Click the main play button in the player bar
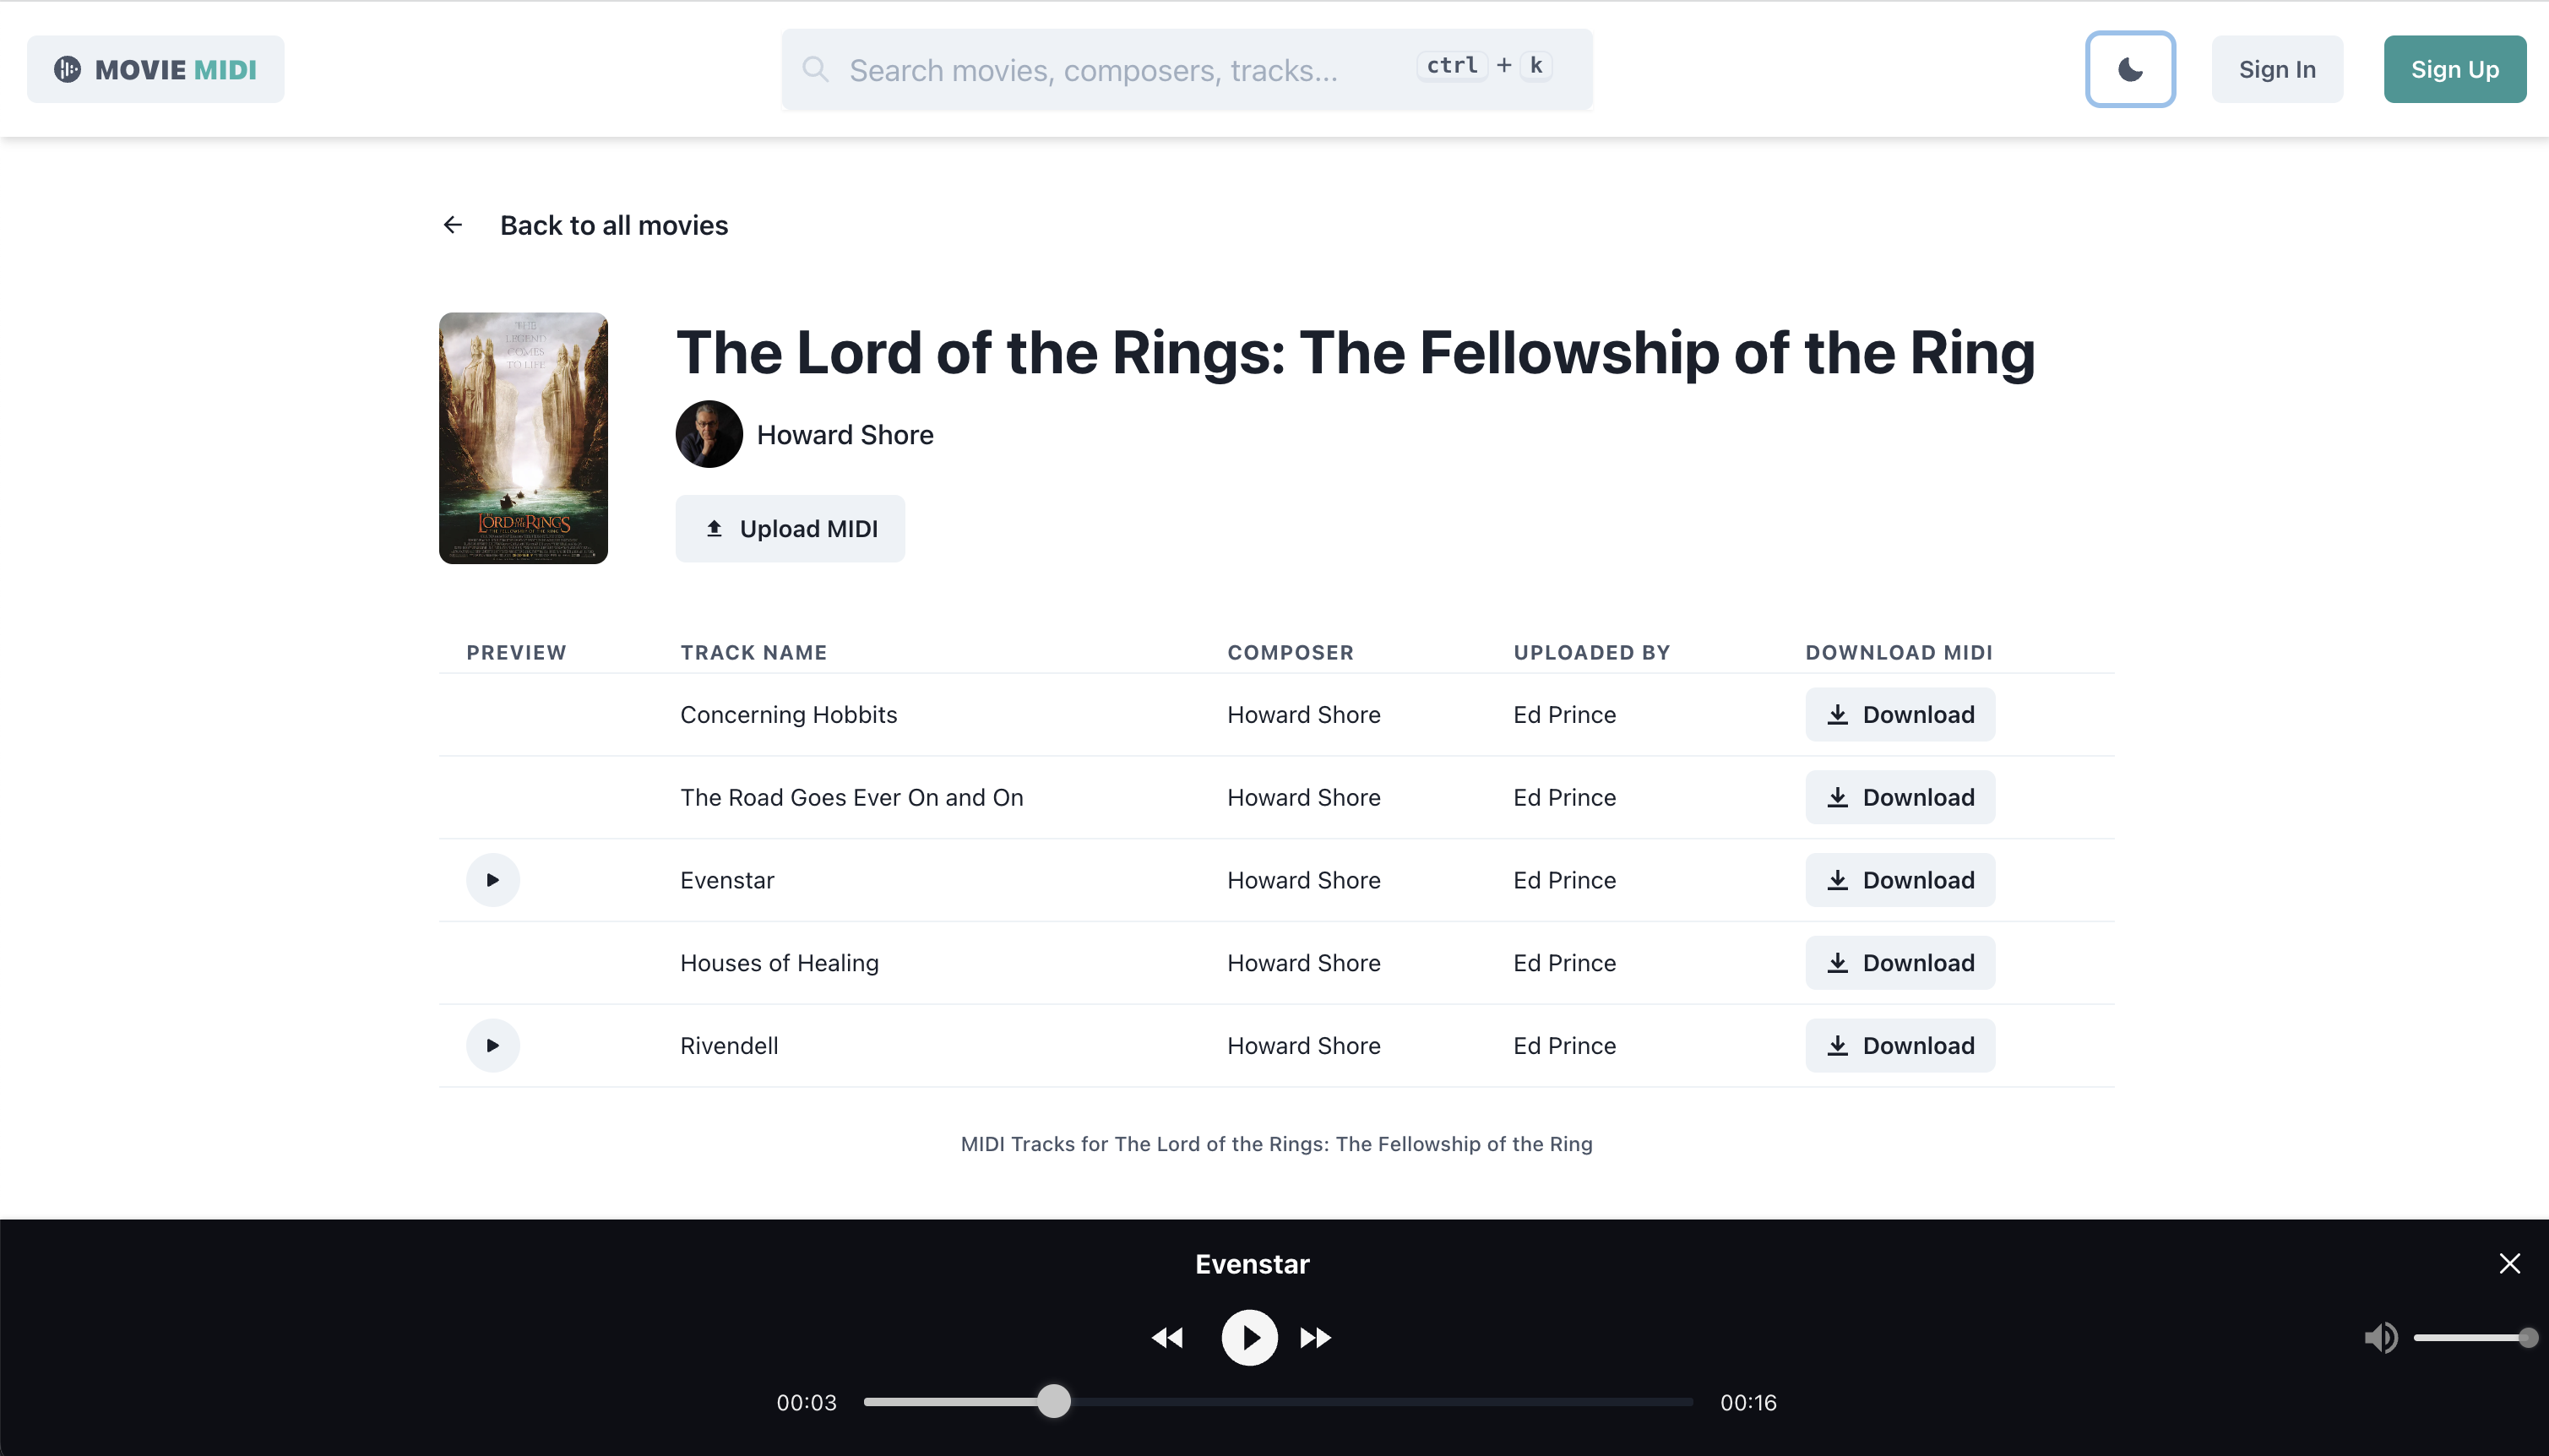The image size is (2549, 1456). [x=1249, y=1337]
